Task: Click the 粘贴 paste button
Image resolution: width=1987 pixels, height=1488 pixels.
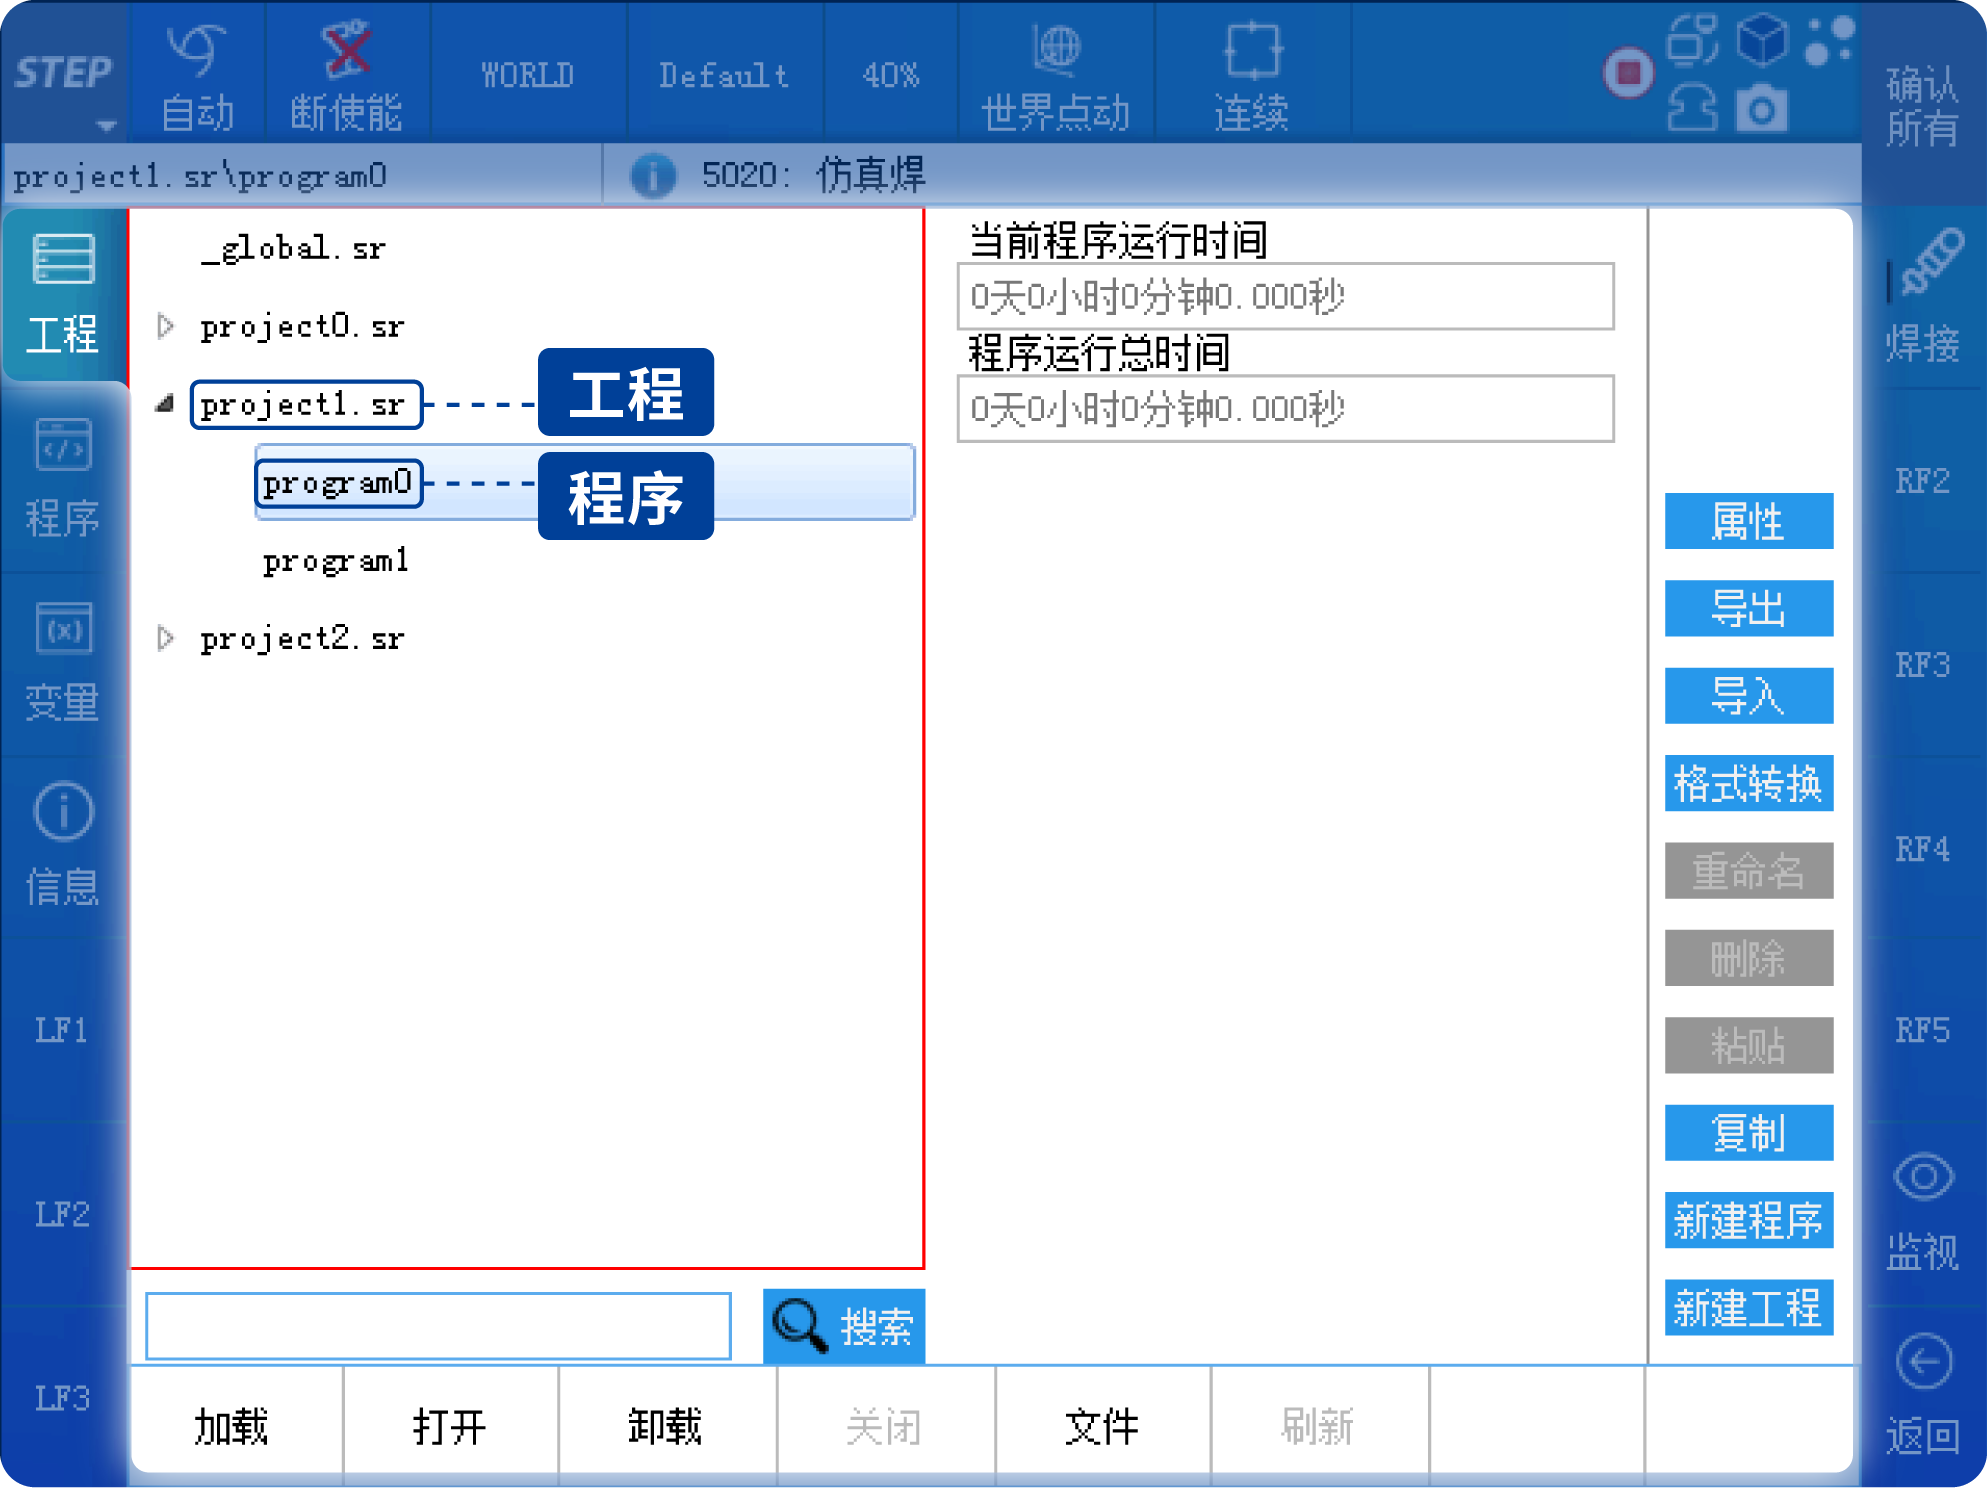Action: pyautogui.click(x=1748, y=1045)
